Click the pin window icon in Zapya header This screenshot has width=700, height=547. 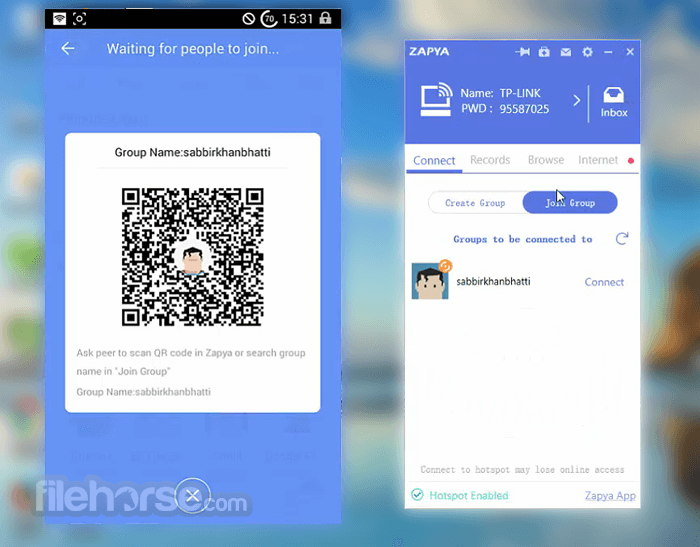coord(522,52)
